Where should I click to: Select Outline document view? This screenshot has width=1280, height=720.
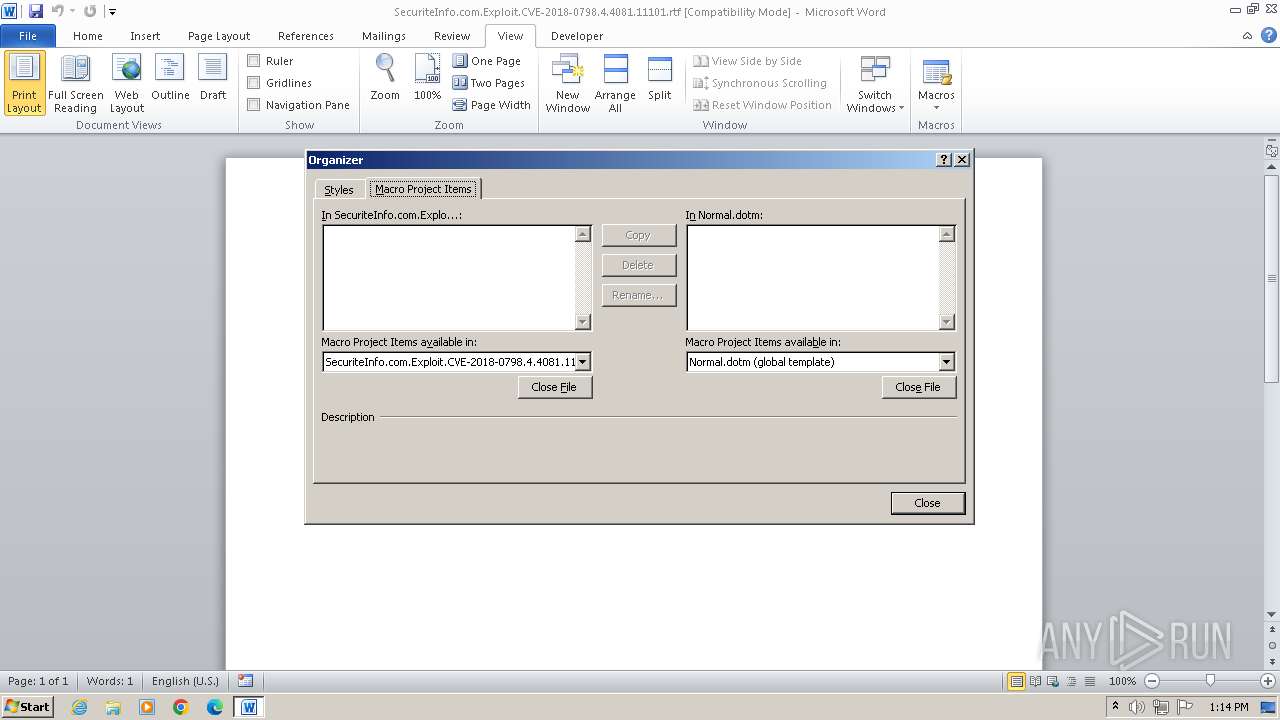[x=170, y=78]
